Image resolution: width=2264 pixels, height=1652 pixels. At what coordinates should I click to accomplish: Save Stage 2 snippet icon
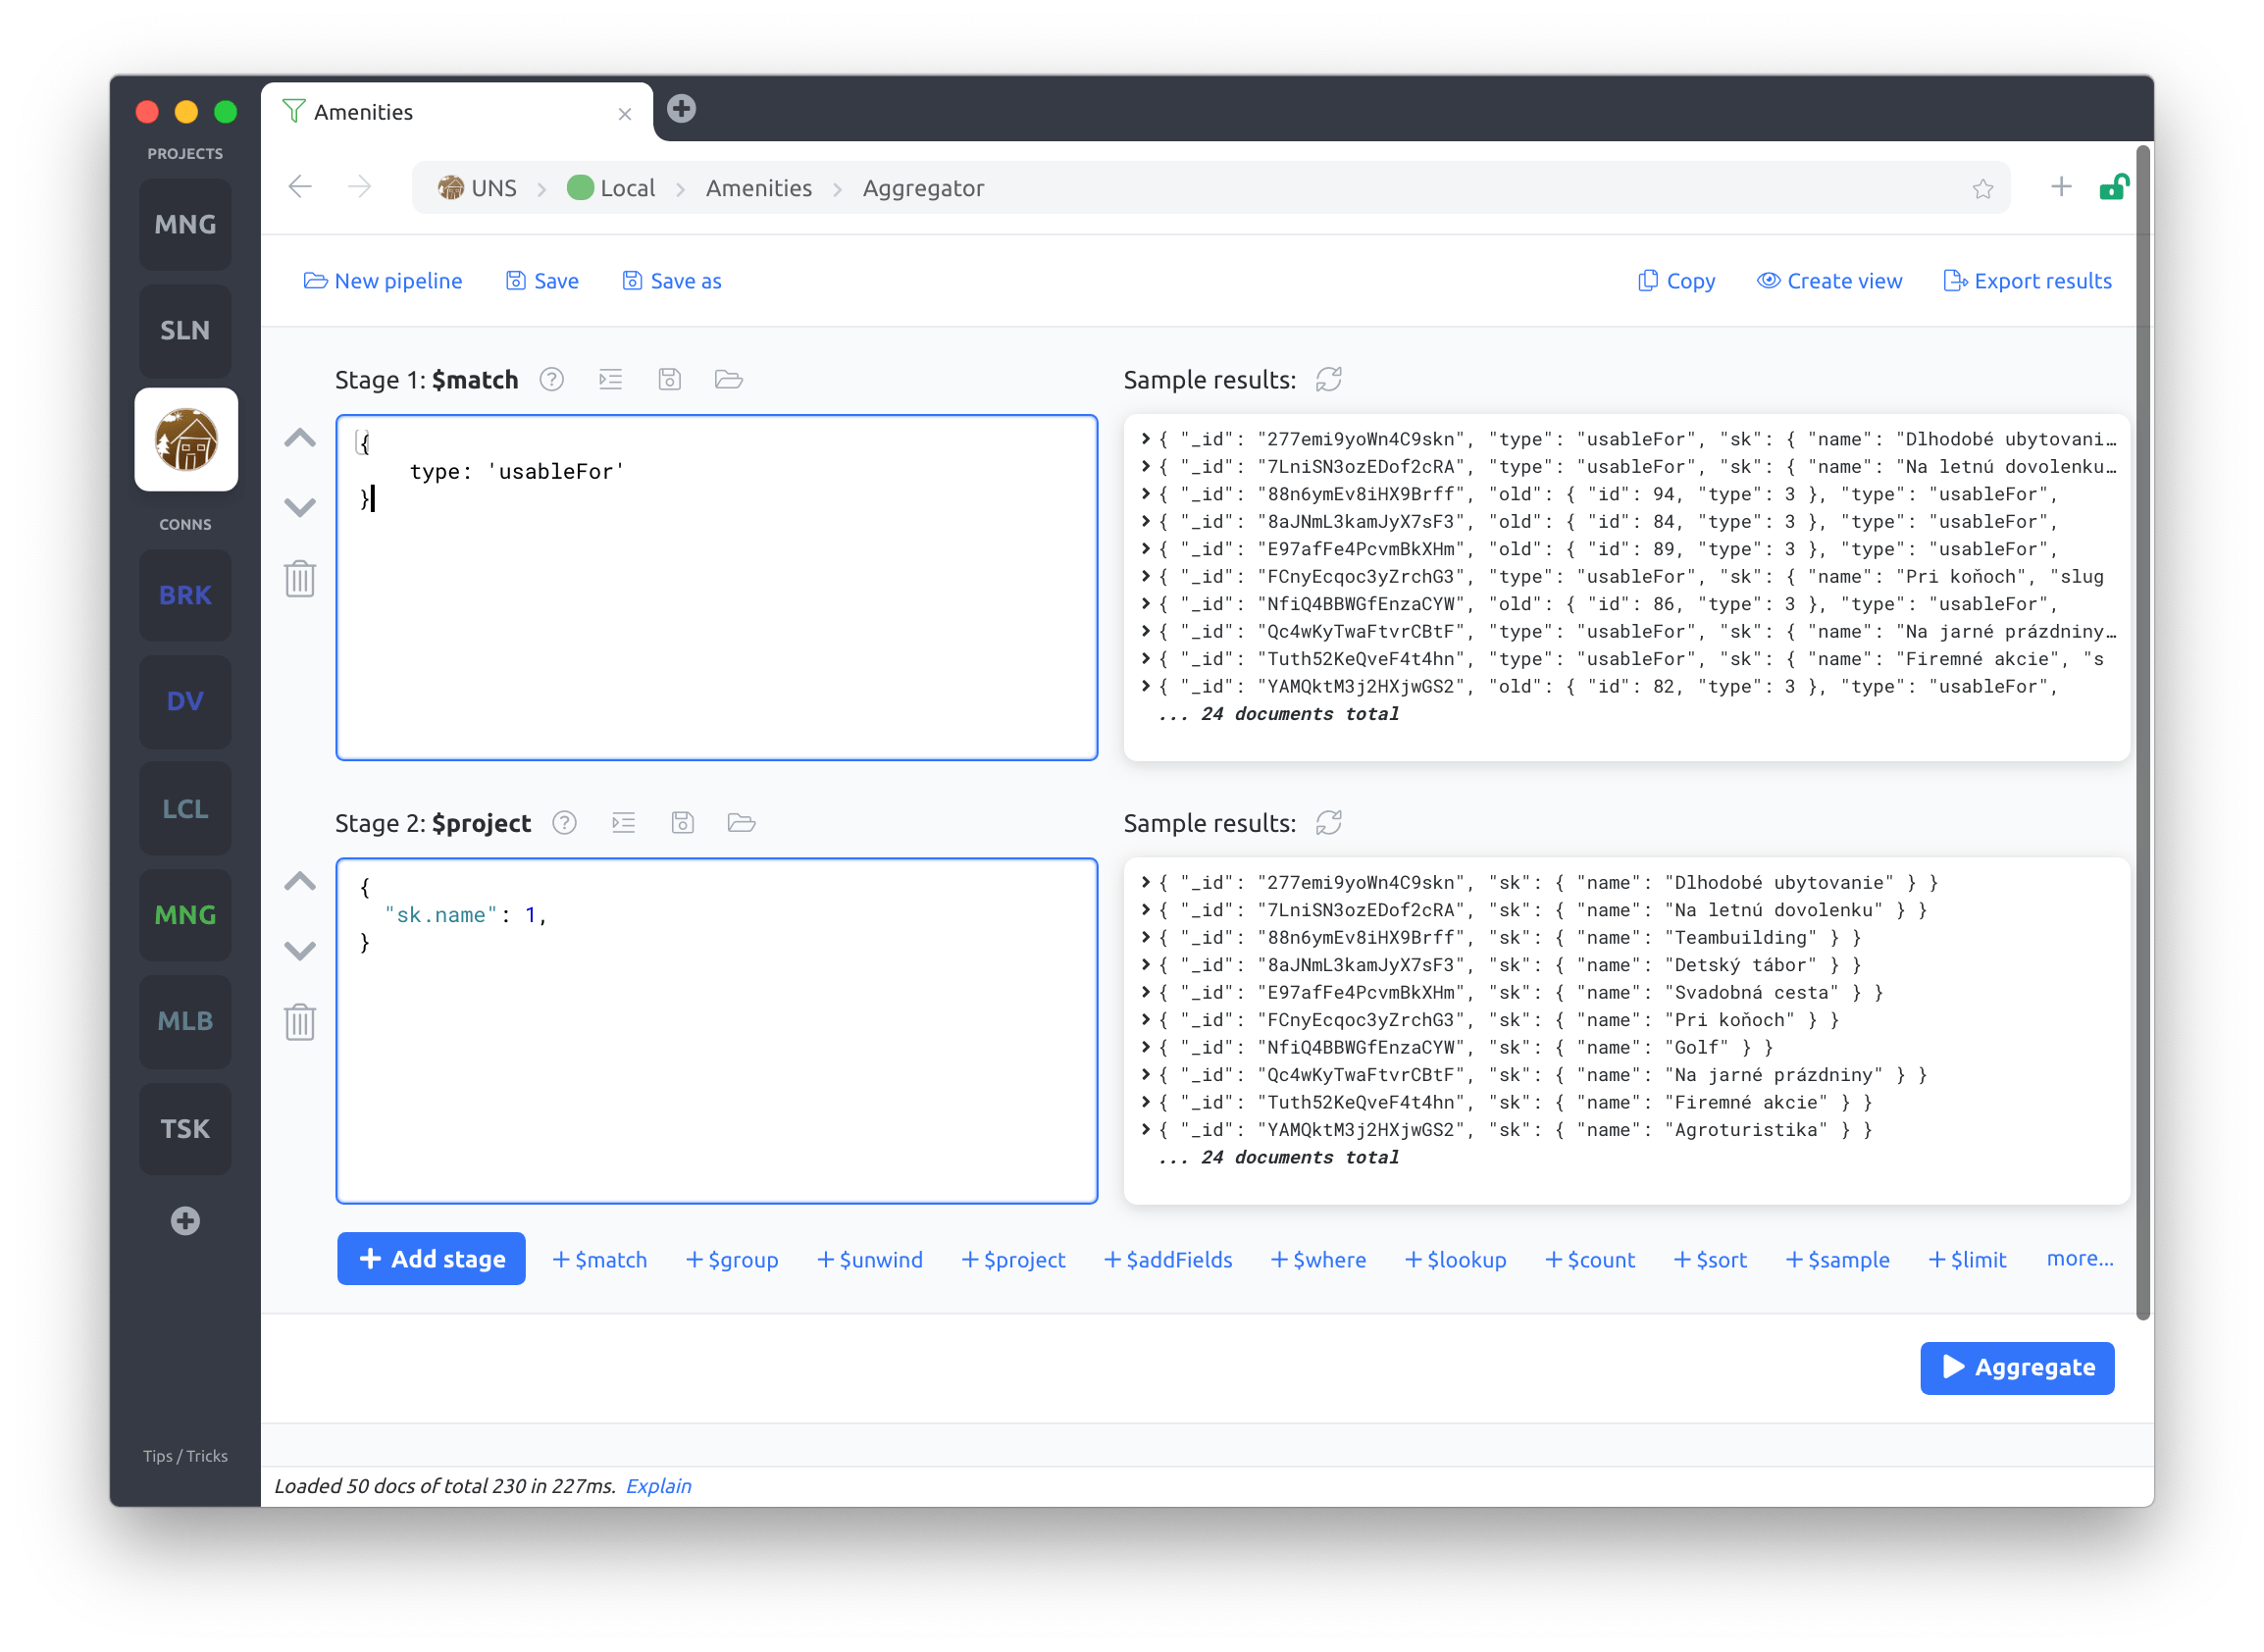(682, 823)
